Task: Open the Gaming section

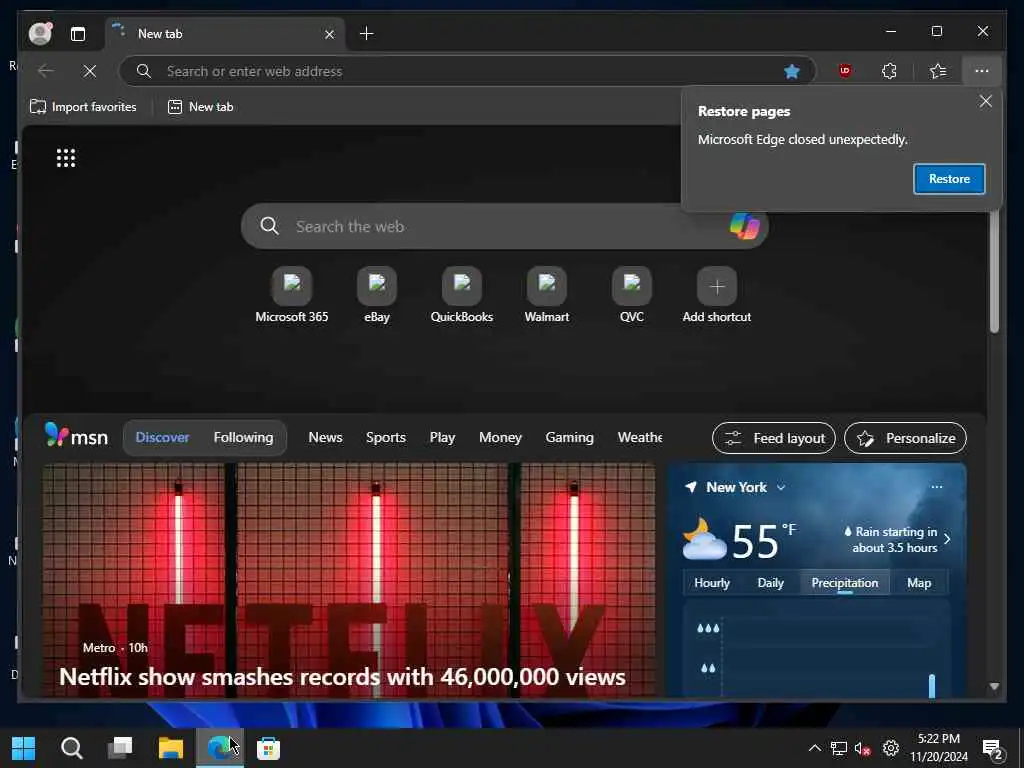Action: (x=569, y=438)
